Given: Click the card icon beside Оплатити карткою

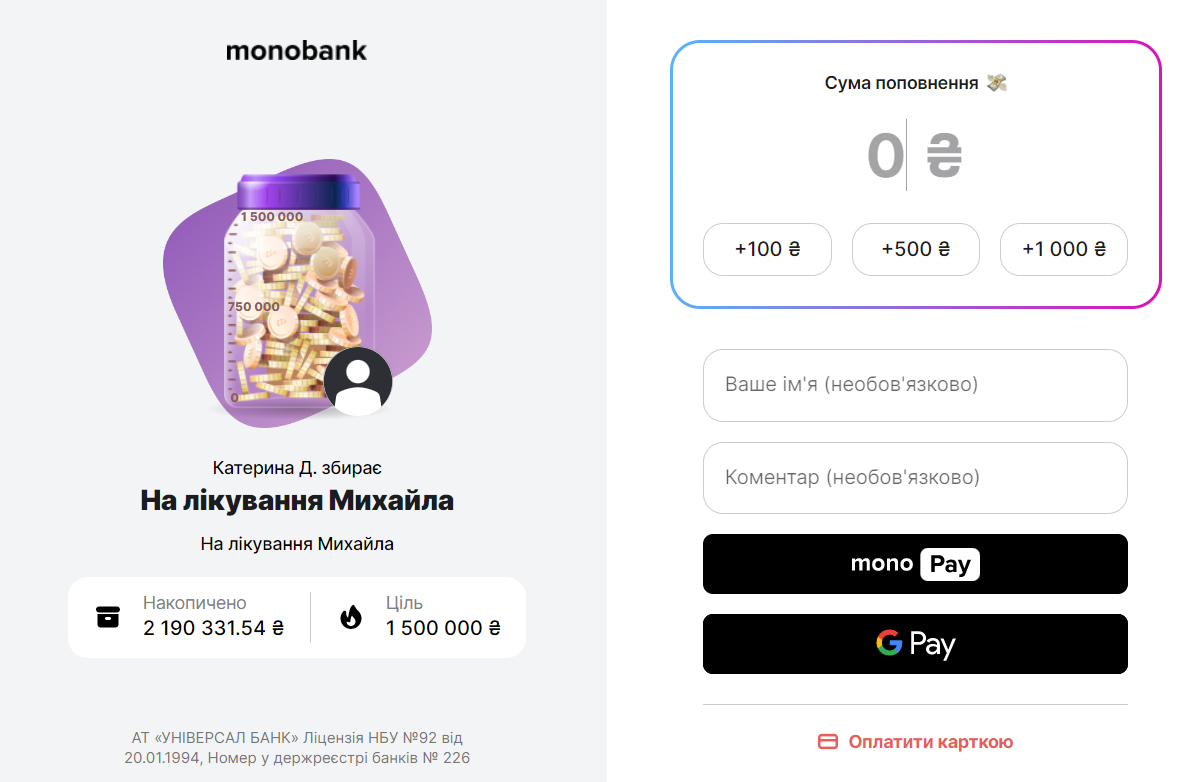Looking at the screenshot, I should (828, 742).
